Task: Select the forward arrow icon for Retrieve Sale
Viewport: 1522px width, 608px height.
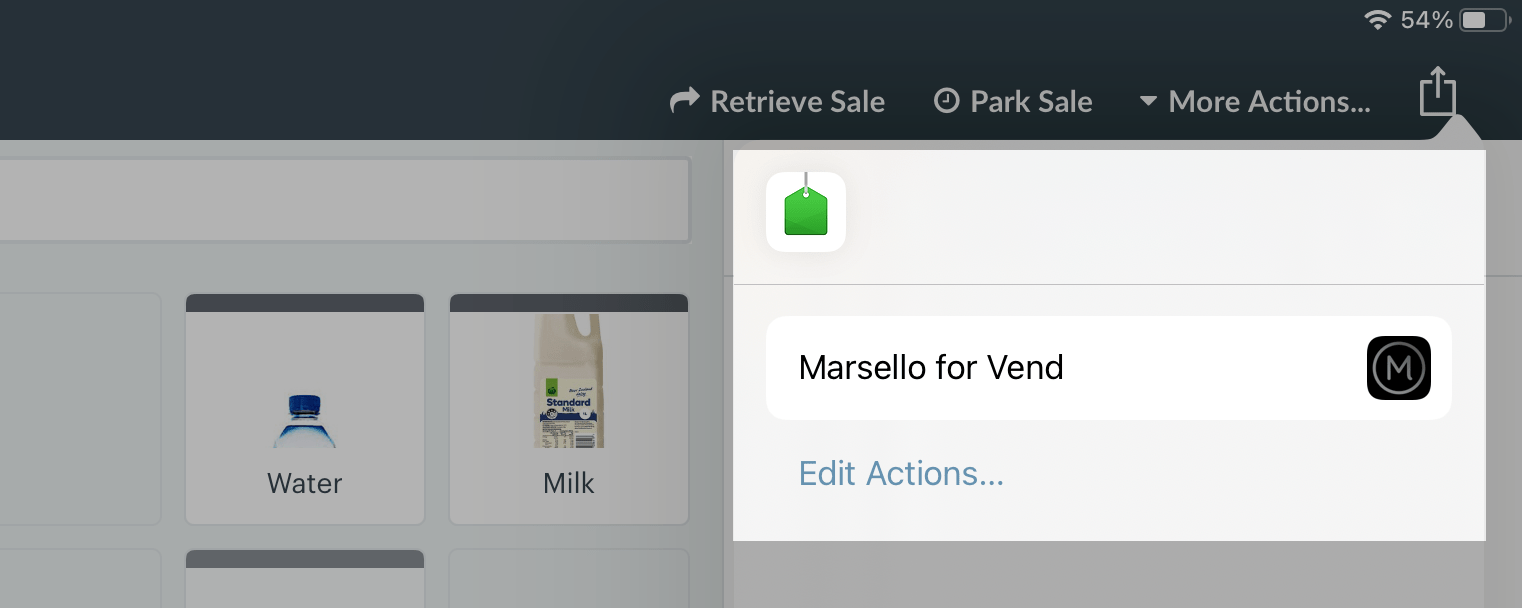Action: [684, 100]
